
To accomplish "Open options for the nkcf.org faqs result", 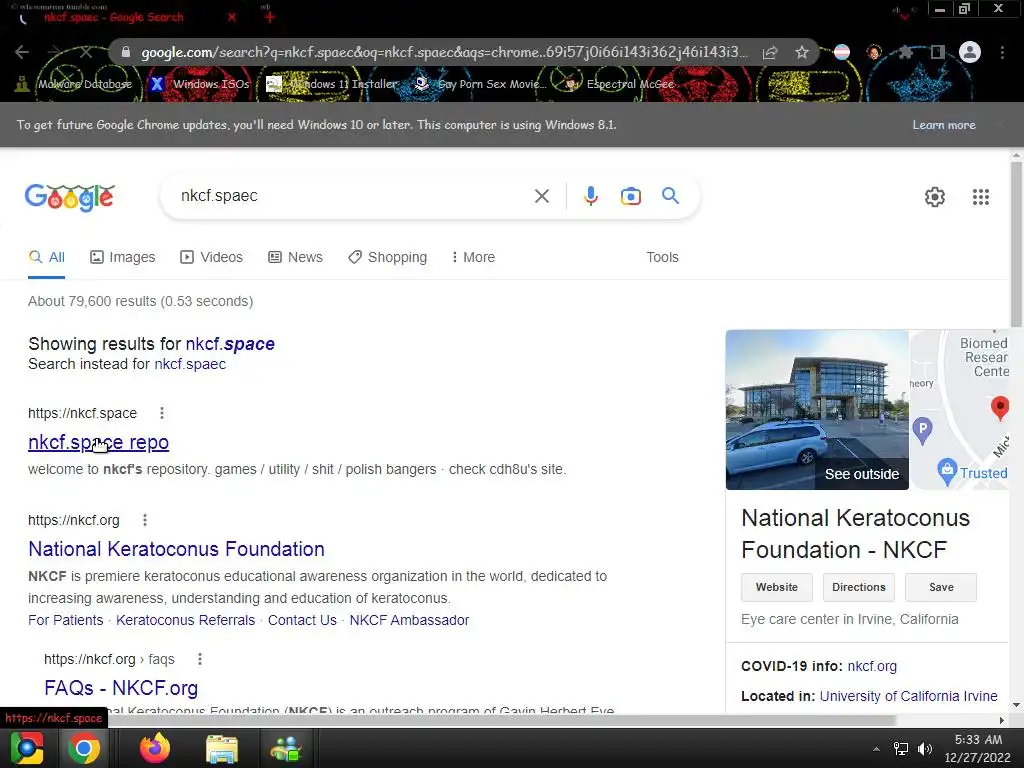I will point(200,659).
